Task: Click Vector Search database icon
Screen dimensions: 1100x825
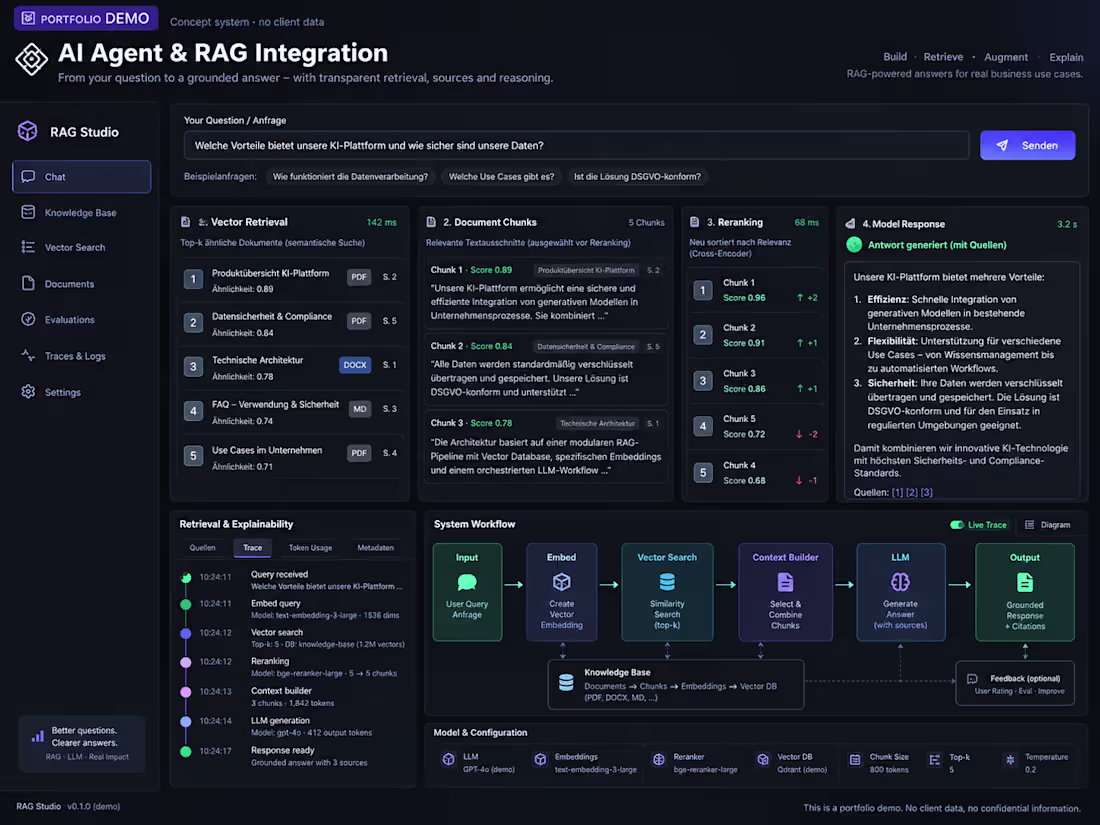Action: 667,582
